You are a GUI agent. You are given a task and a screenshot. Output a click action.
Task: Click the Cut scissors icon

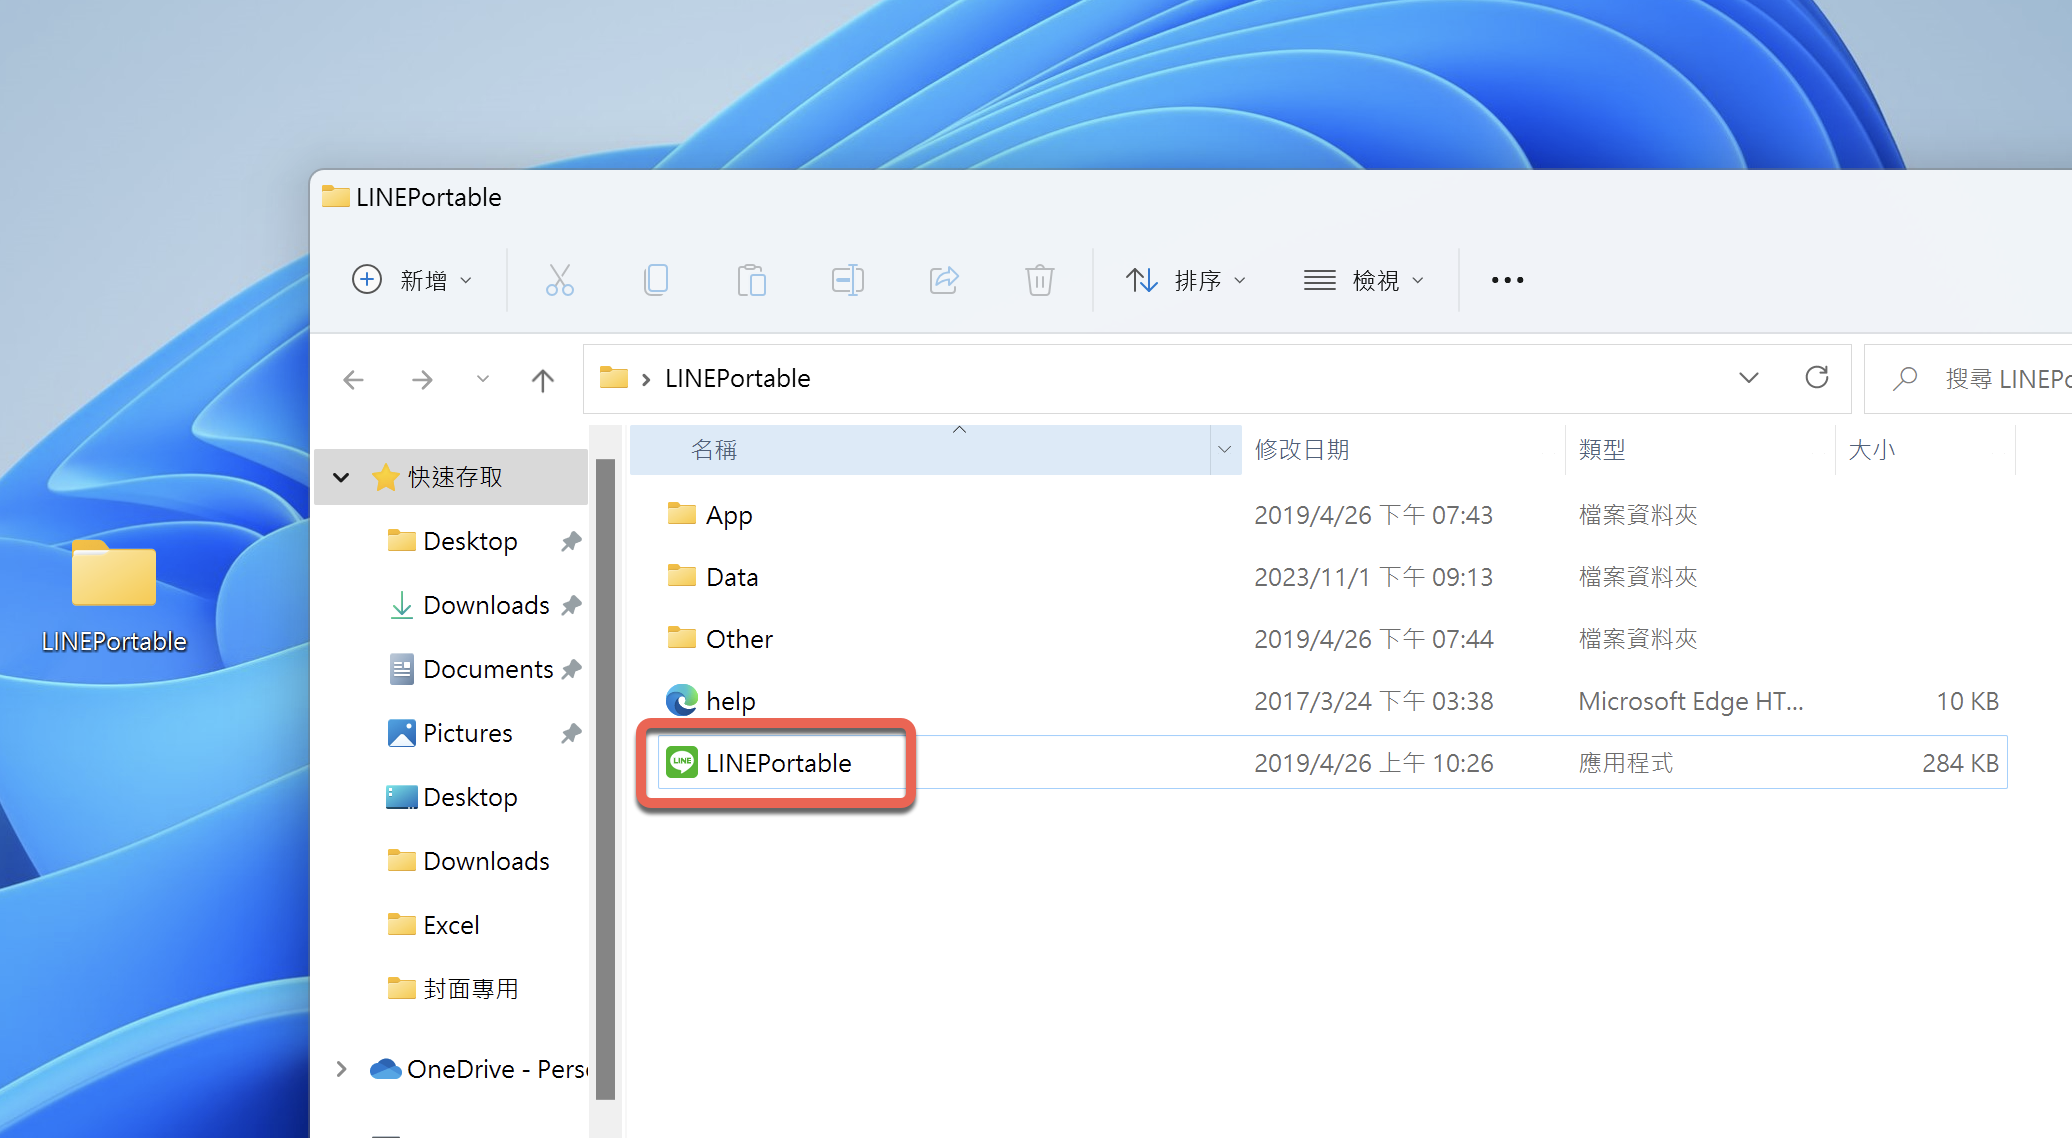click(x=559, y=280)
